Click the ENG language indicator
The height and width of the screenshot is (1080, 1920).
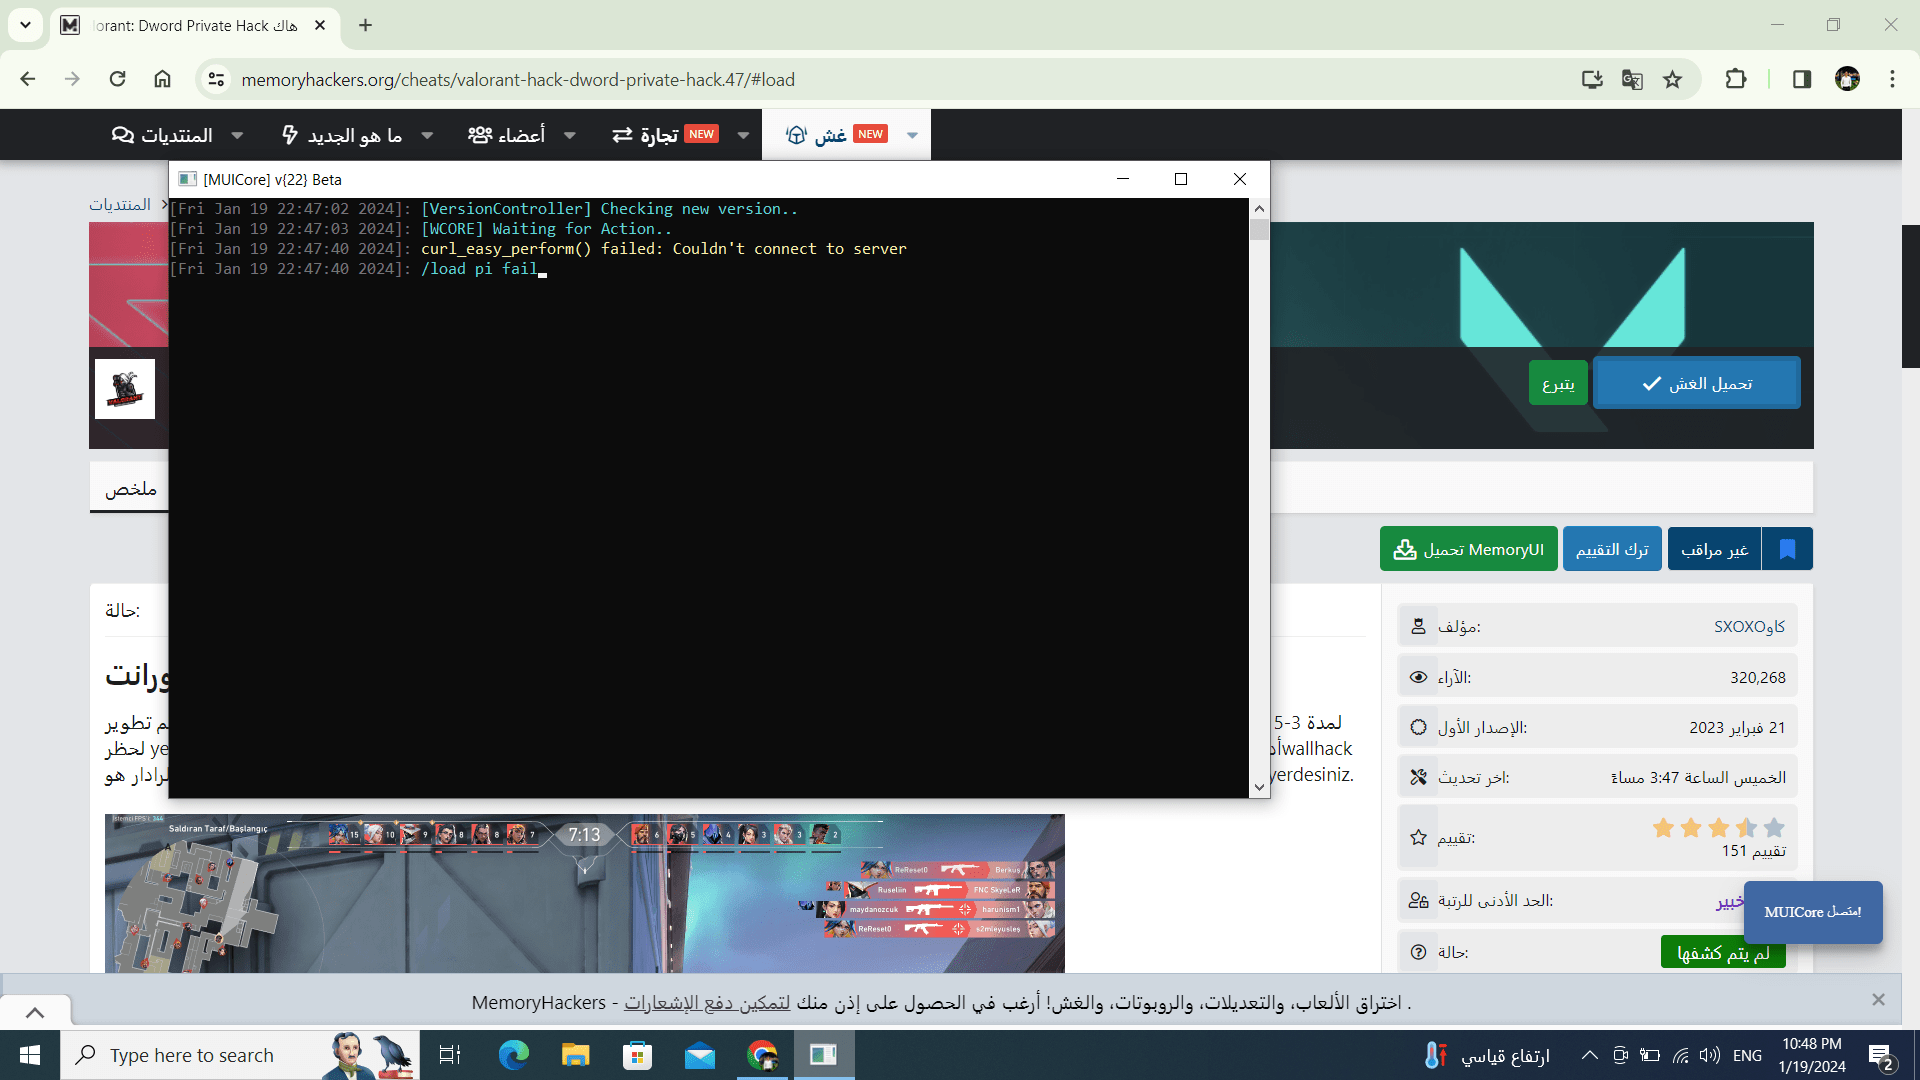pos(1747,1055)
